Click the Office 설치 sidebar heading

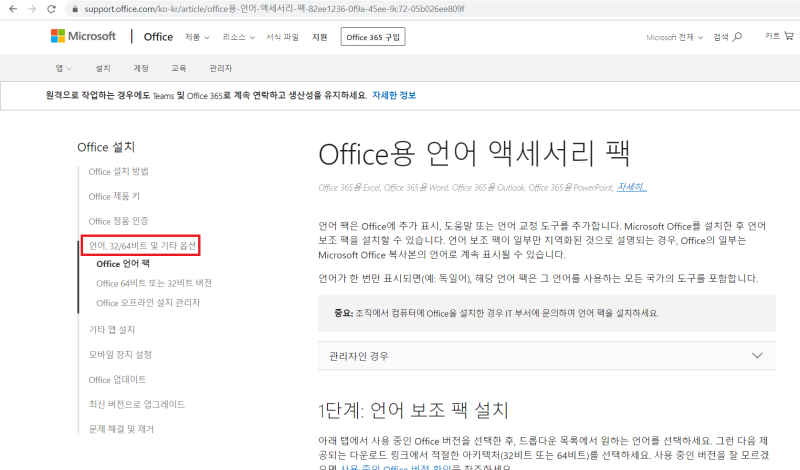[106, 147]
